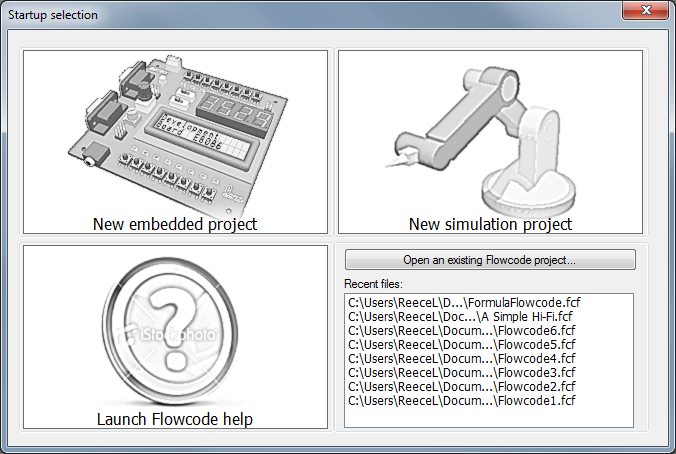Start a new simulation project via robot arm image

[490, 142]
